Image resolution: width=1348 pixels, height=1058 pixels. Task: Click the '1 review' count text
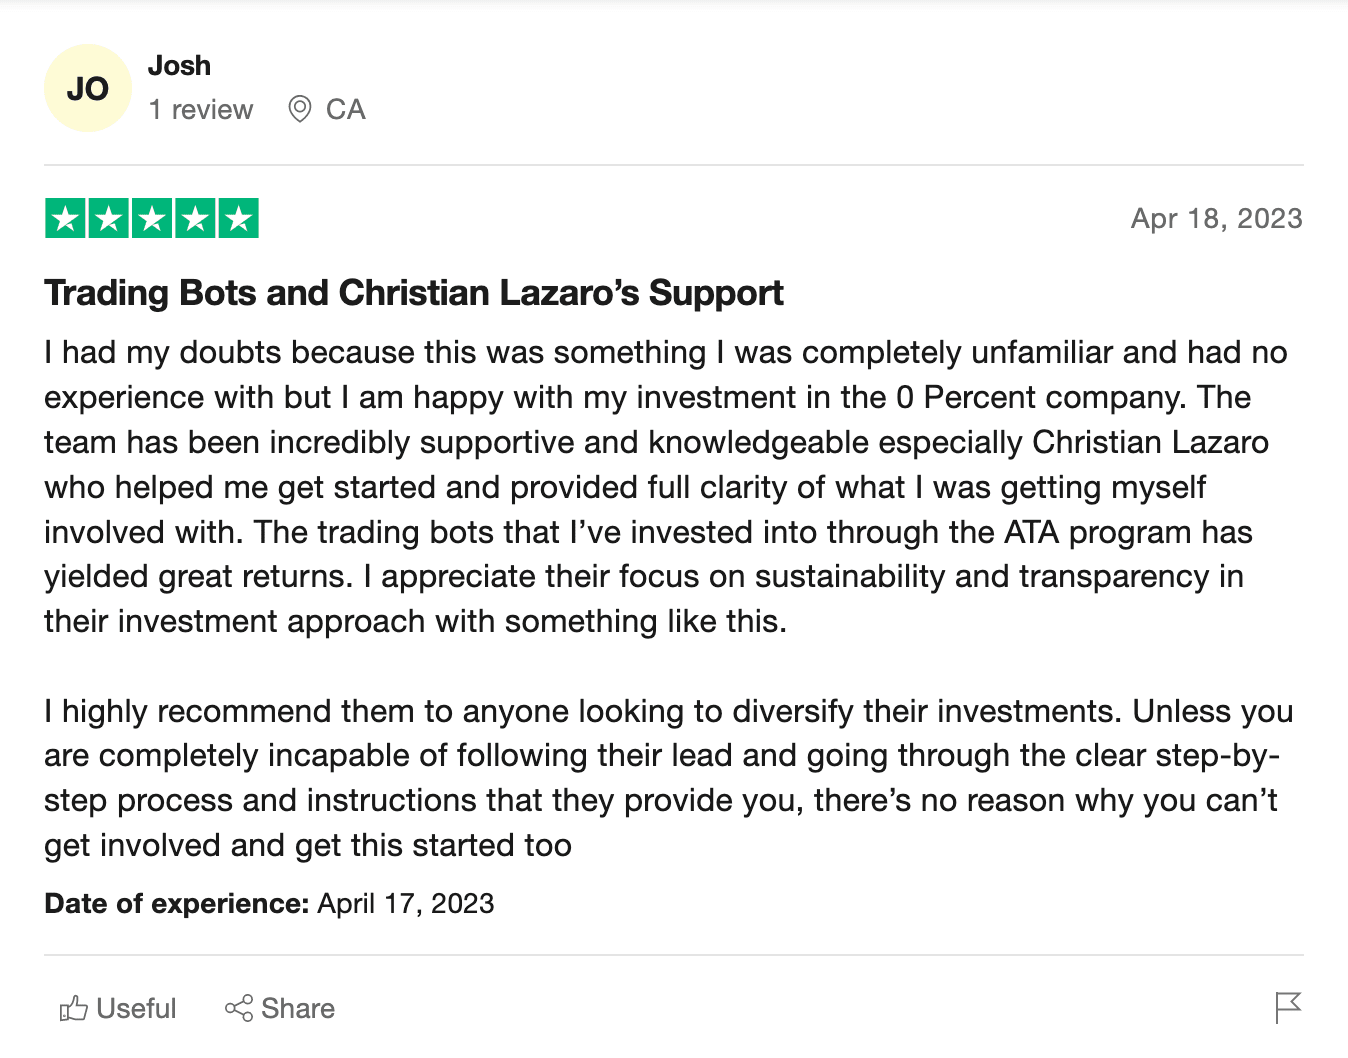(x=201, y=109)
